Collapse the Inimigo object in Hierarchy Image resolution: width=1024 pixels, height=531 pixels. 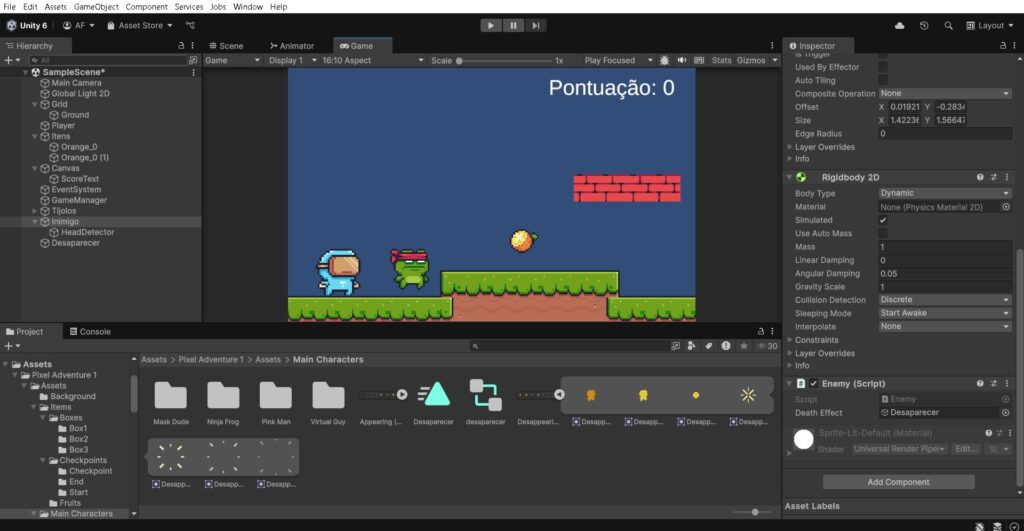[x=35, y=222]
